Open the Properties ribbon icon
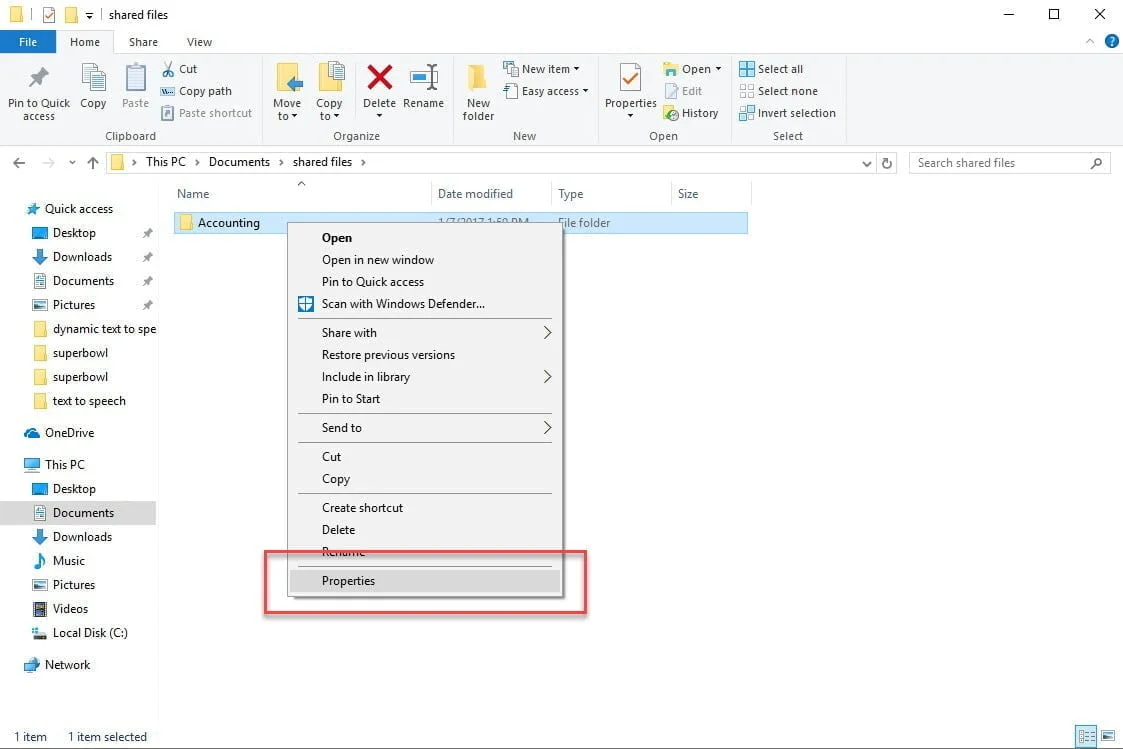The width and height of the screenshot is (1123, 749). (x=629, y=90)
